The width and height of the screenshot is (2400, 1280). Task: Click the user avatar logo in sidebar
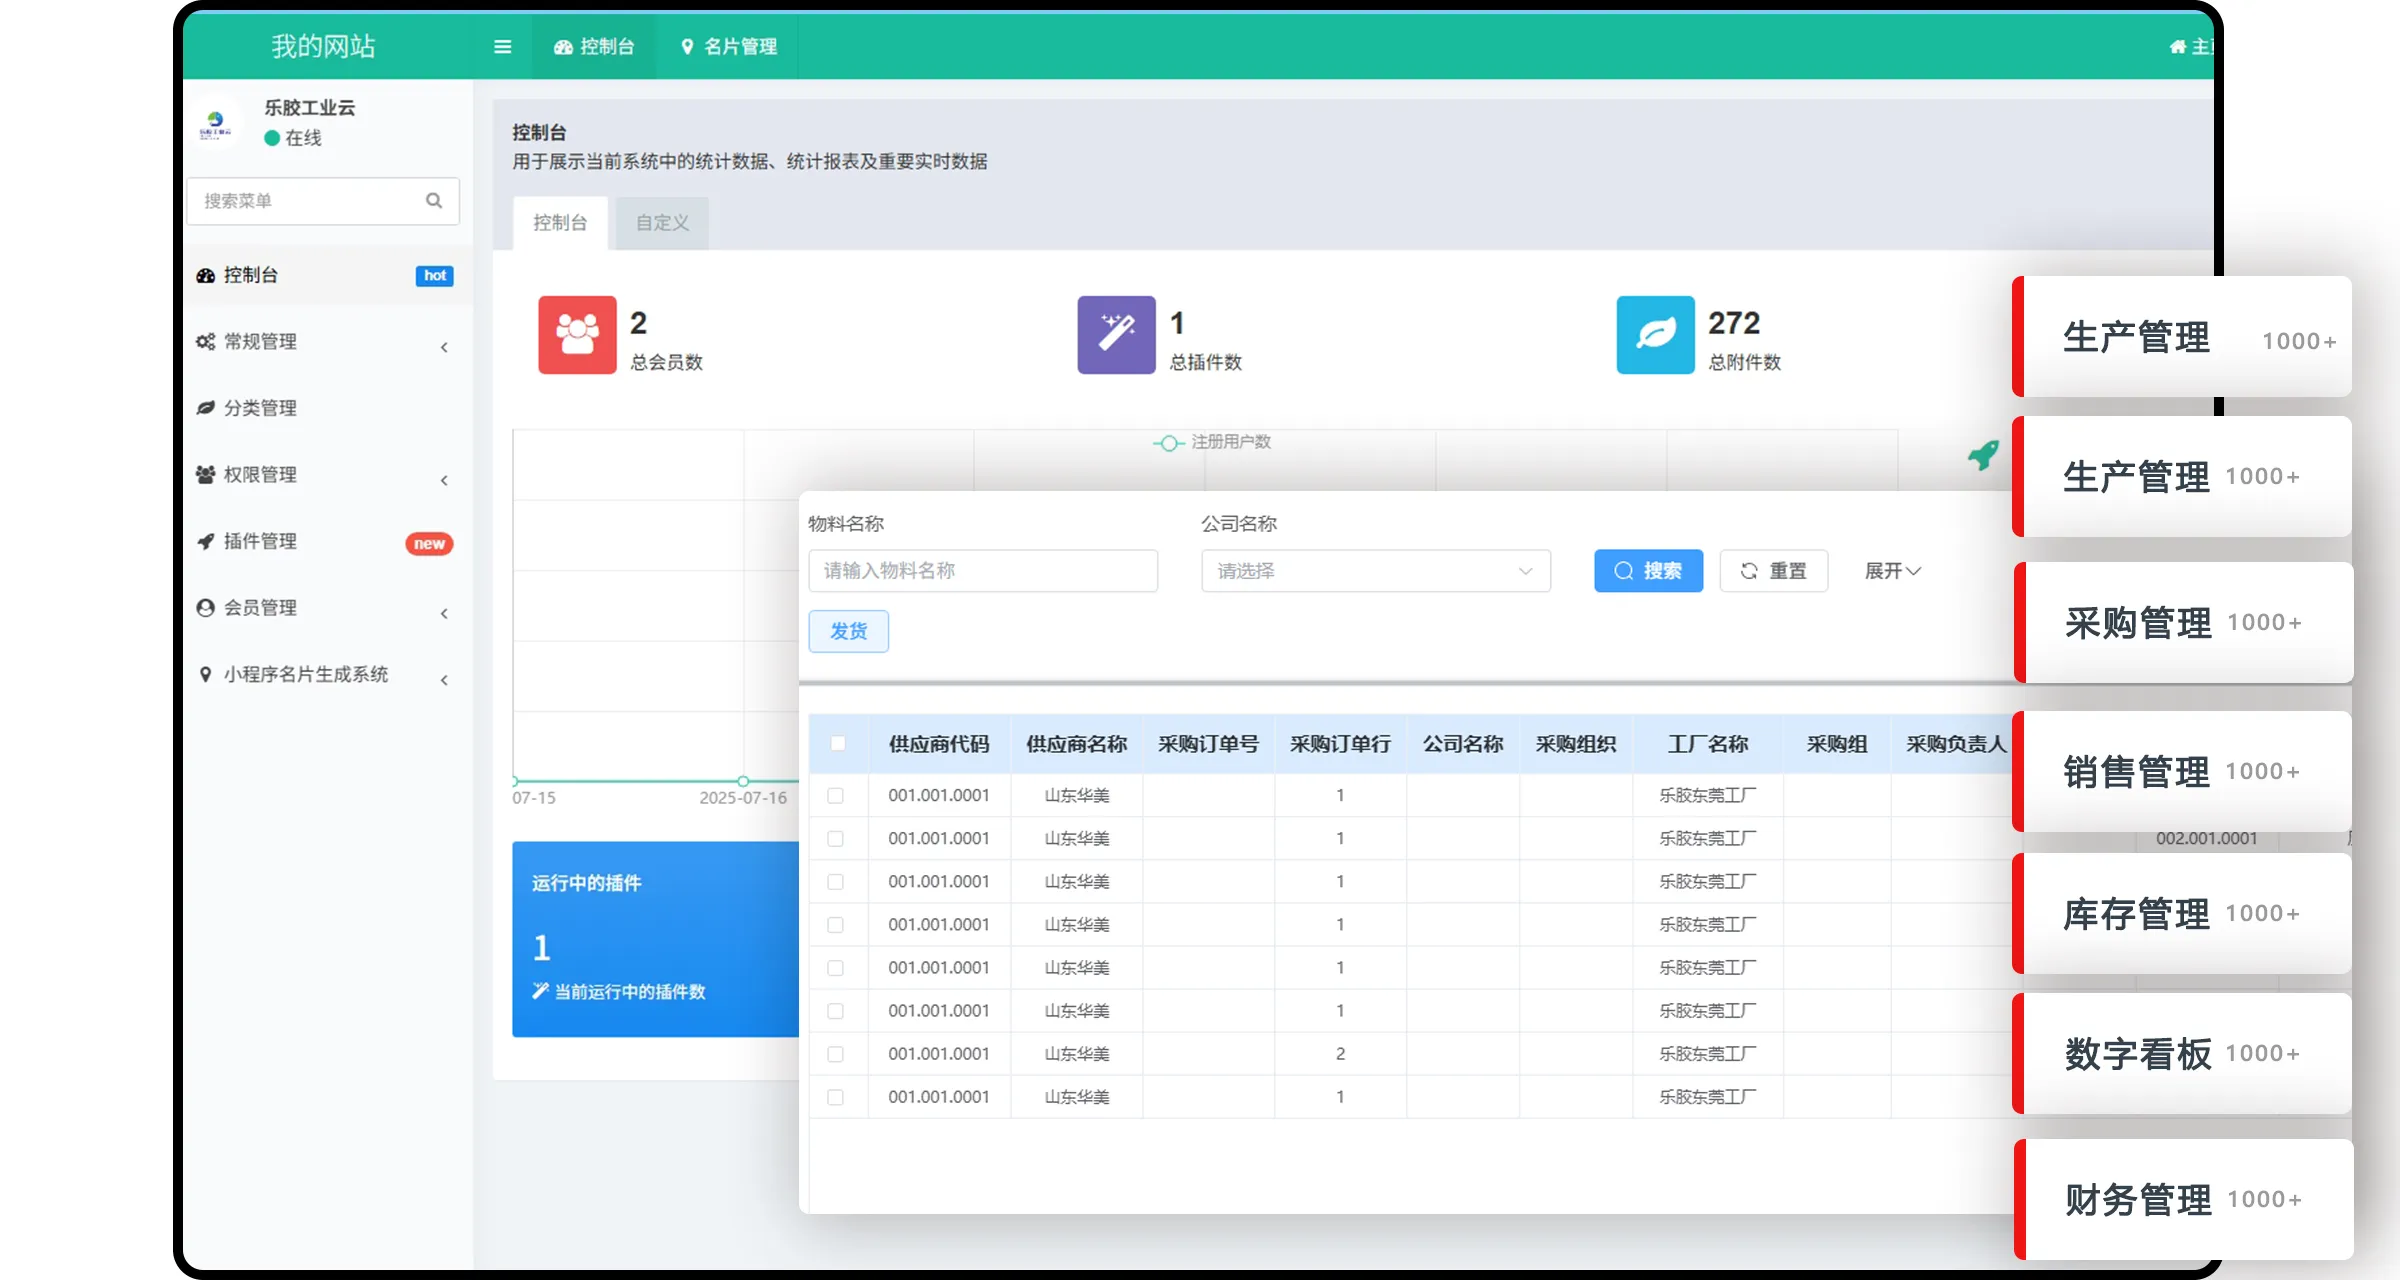tap(215, 124)
